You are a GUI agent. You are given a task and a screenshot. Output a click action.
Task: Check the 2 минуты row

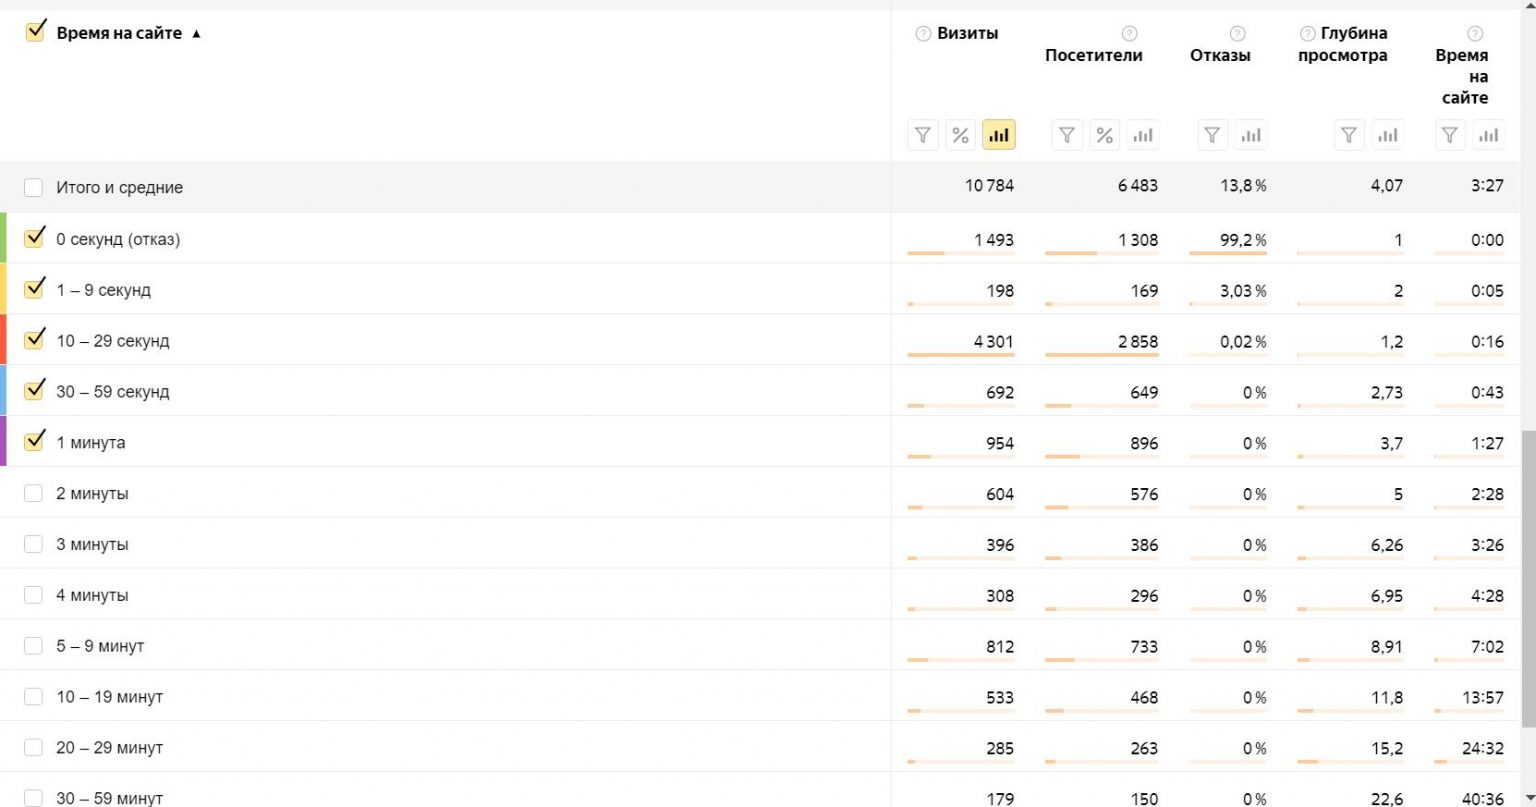(x=33, y=493)
